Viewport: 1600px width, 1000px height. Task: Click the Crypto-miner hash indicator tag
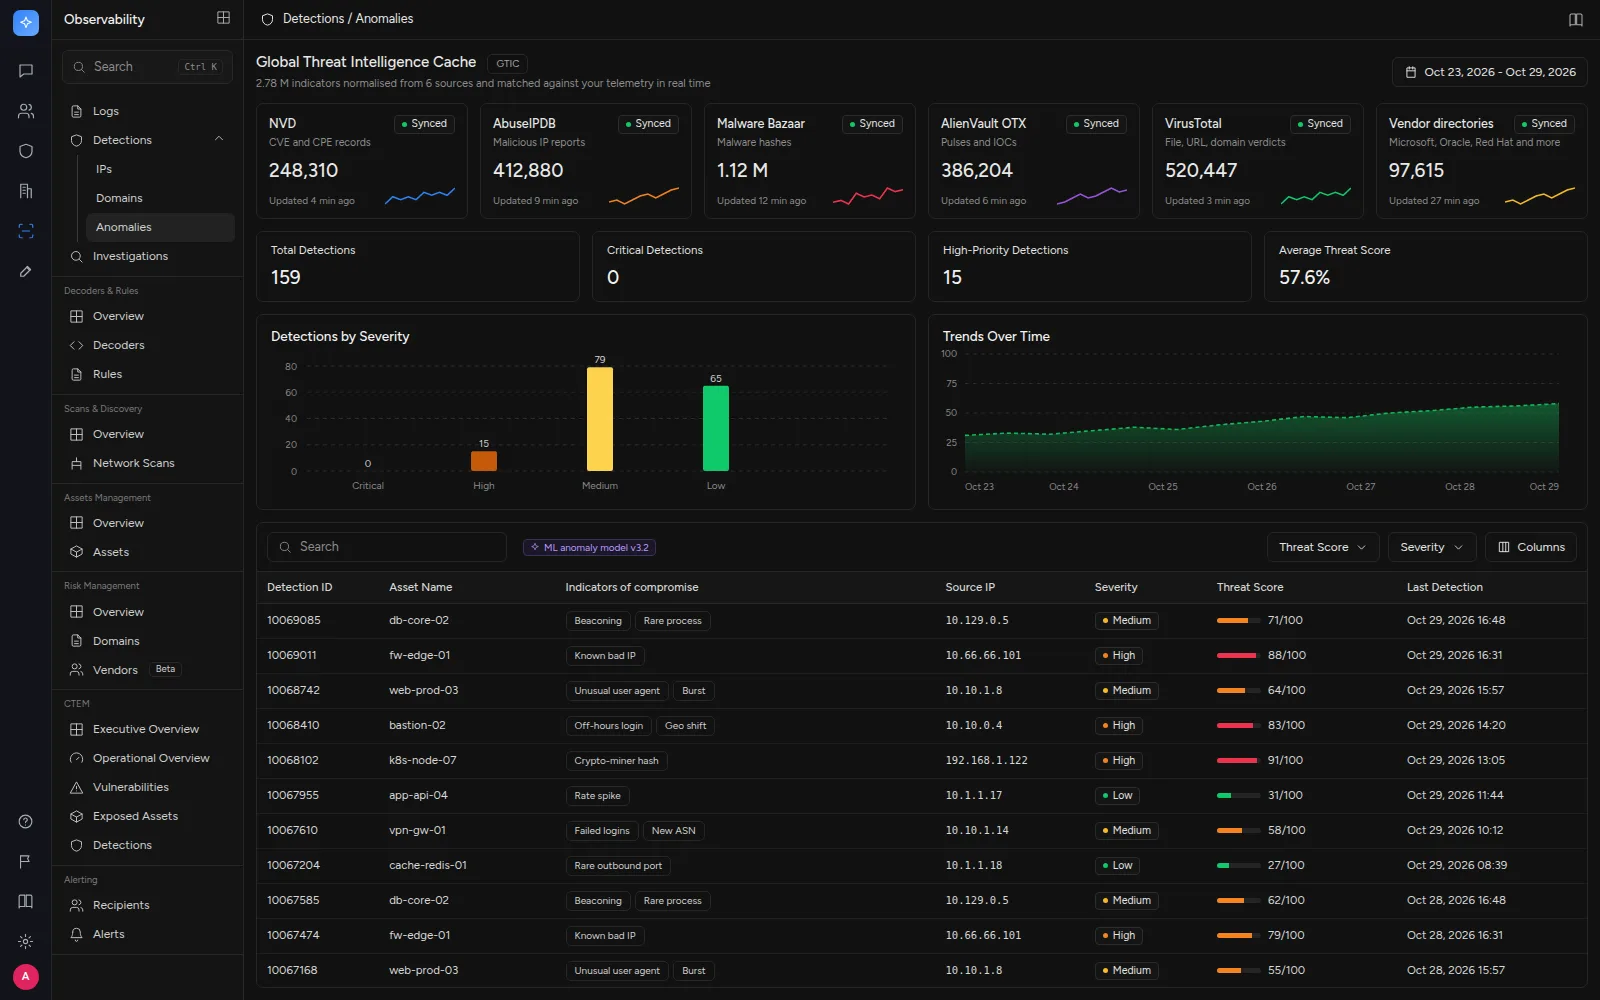[616, 761]
